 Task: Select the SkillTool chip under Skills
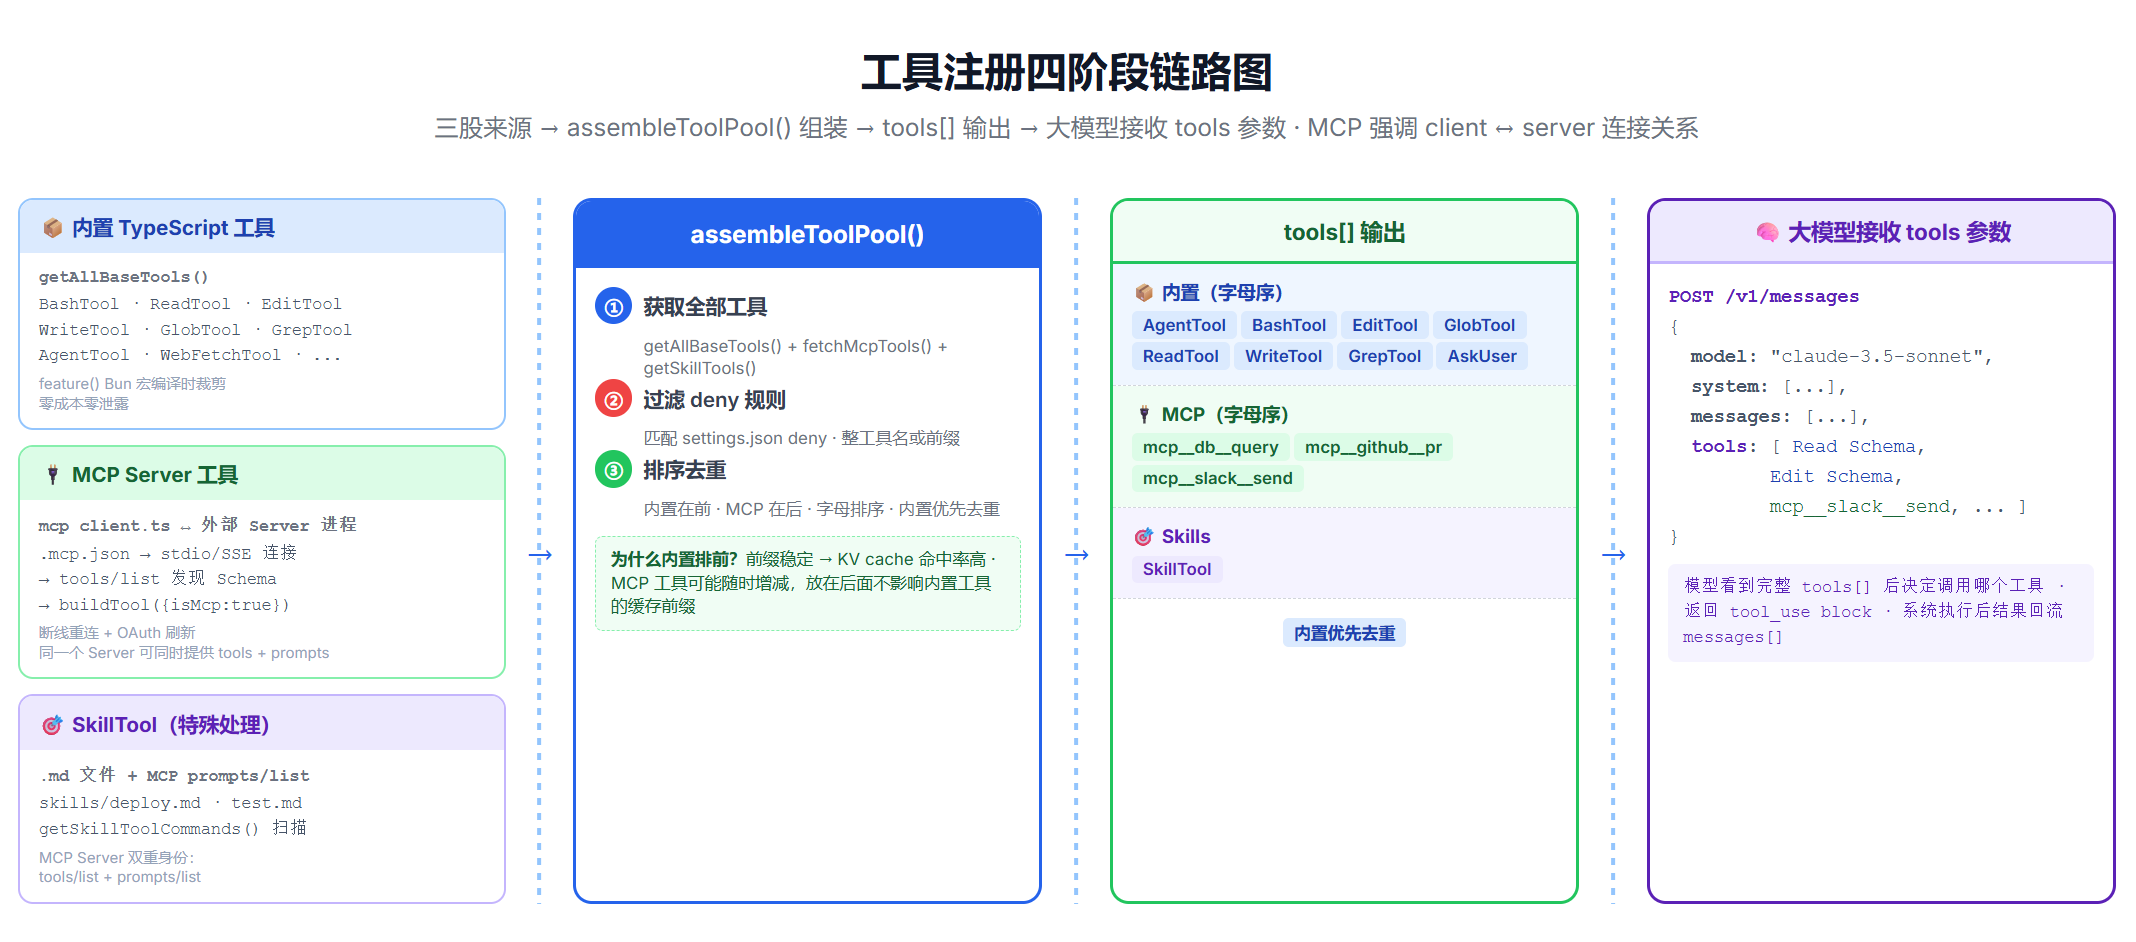click(x=1177, y=569)
